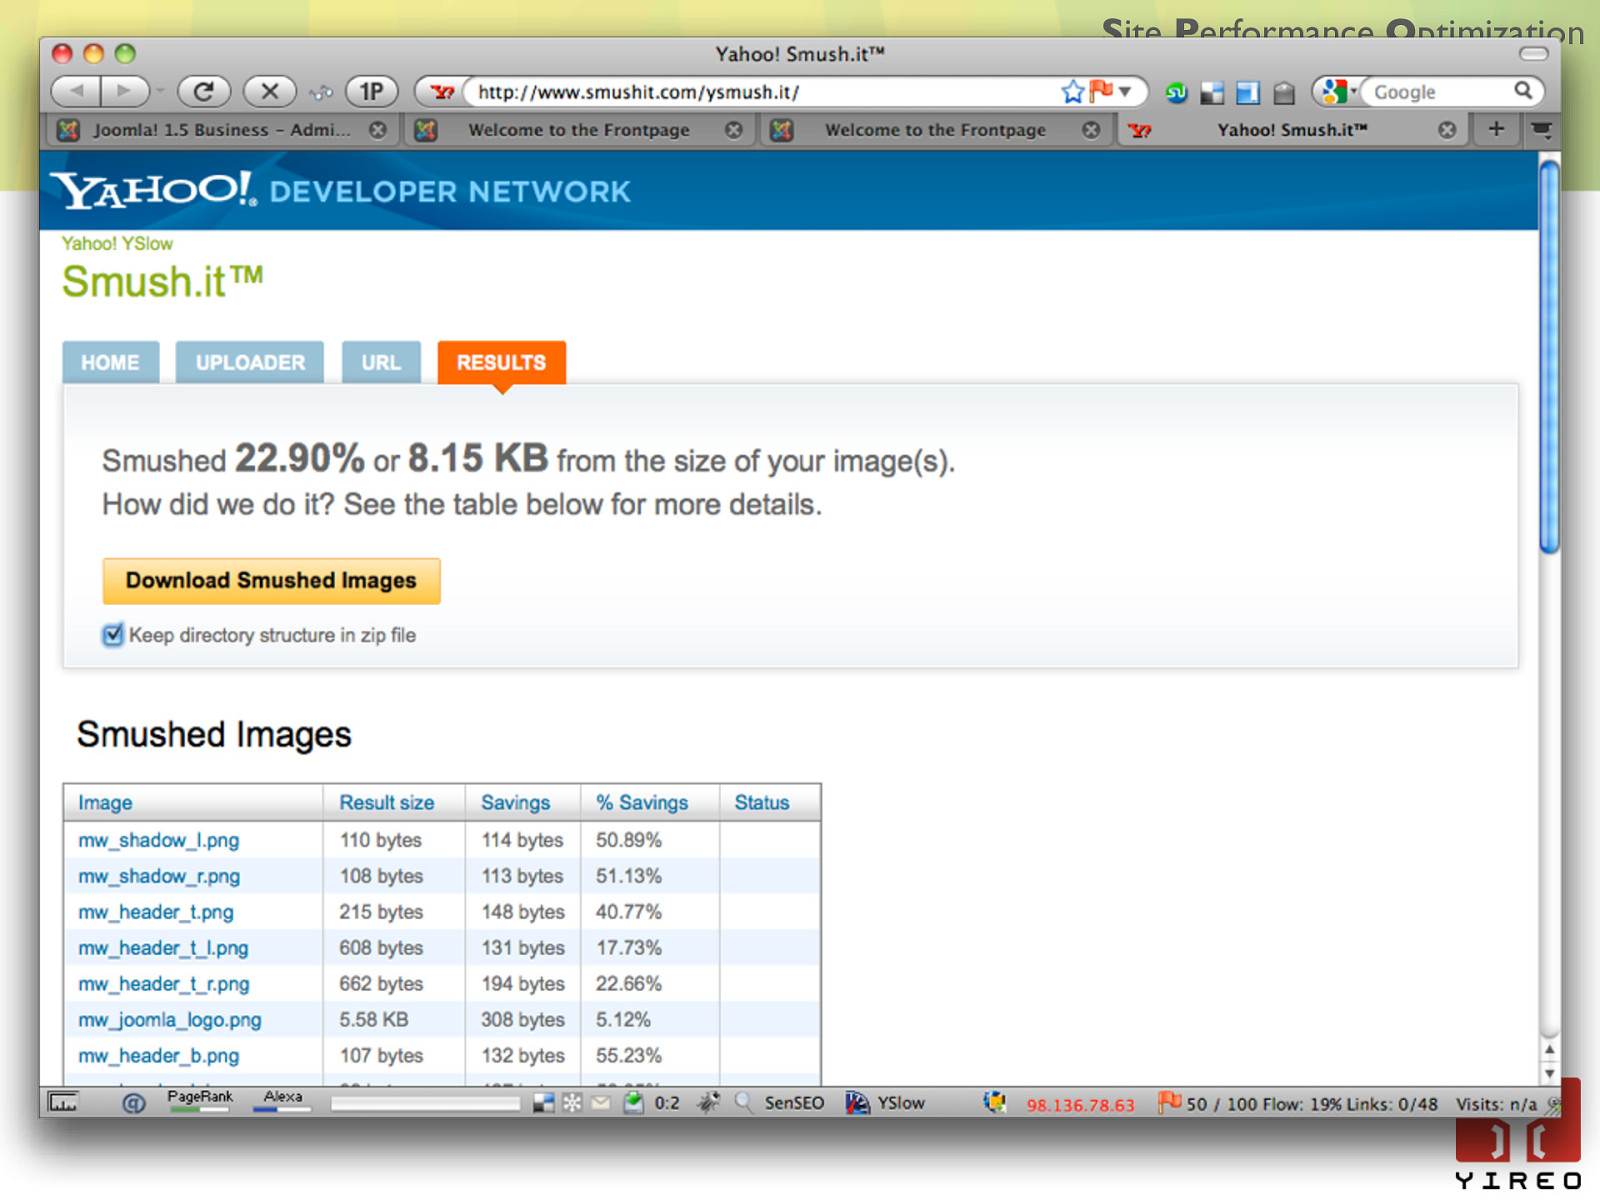Close the Yahoo! Smush.it tab

coord(1447,130)
